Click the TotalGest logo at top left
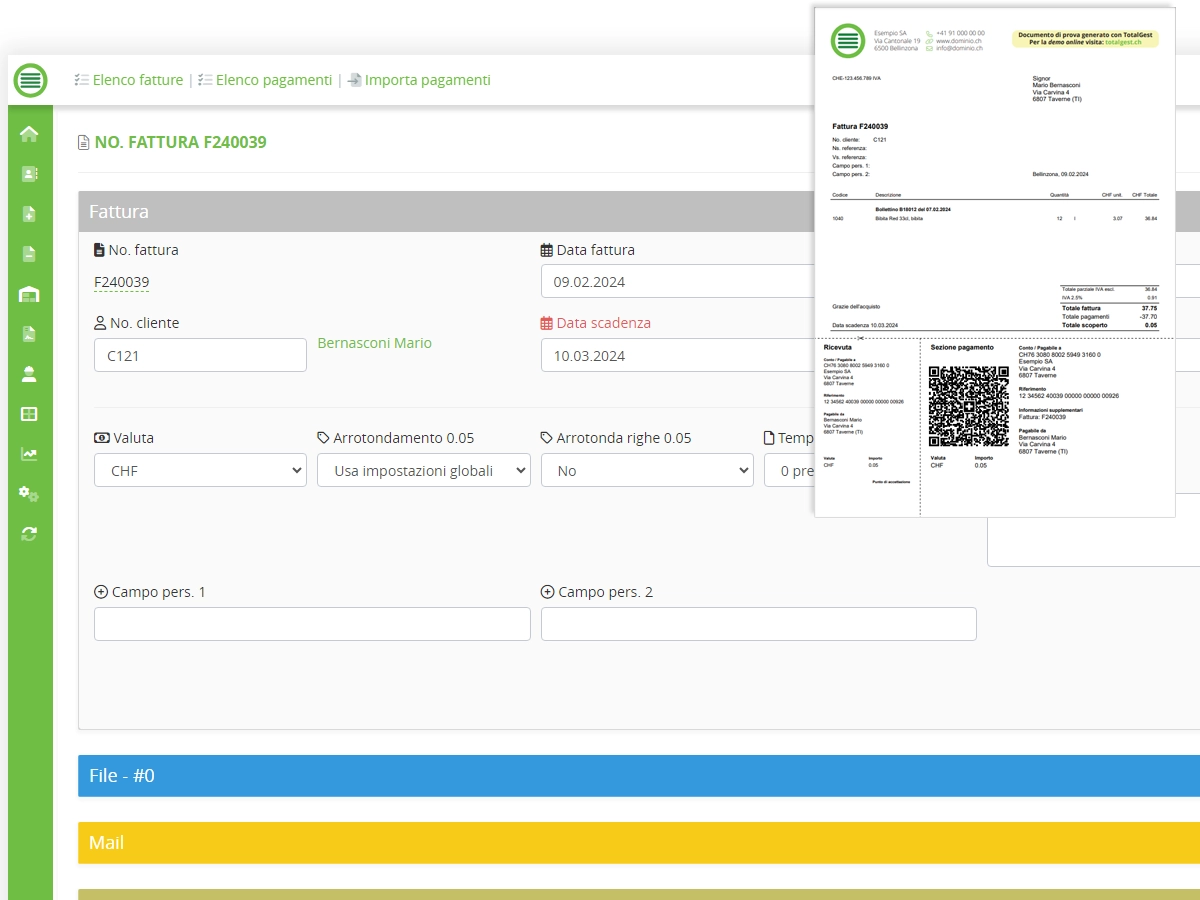 tap(31, 80)
